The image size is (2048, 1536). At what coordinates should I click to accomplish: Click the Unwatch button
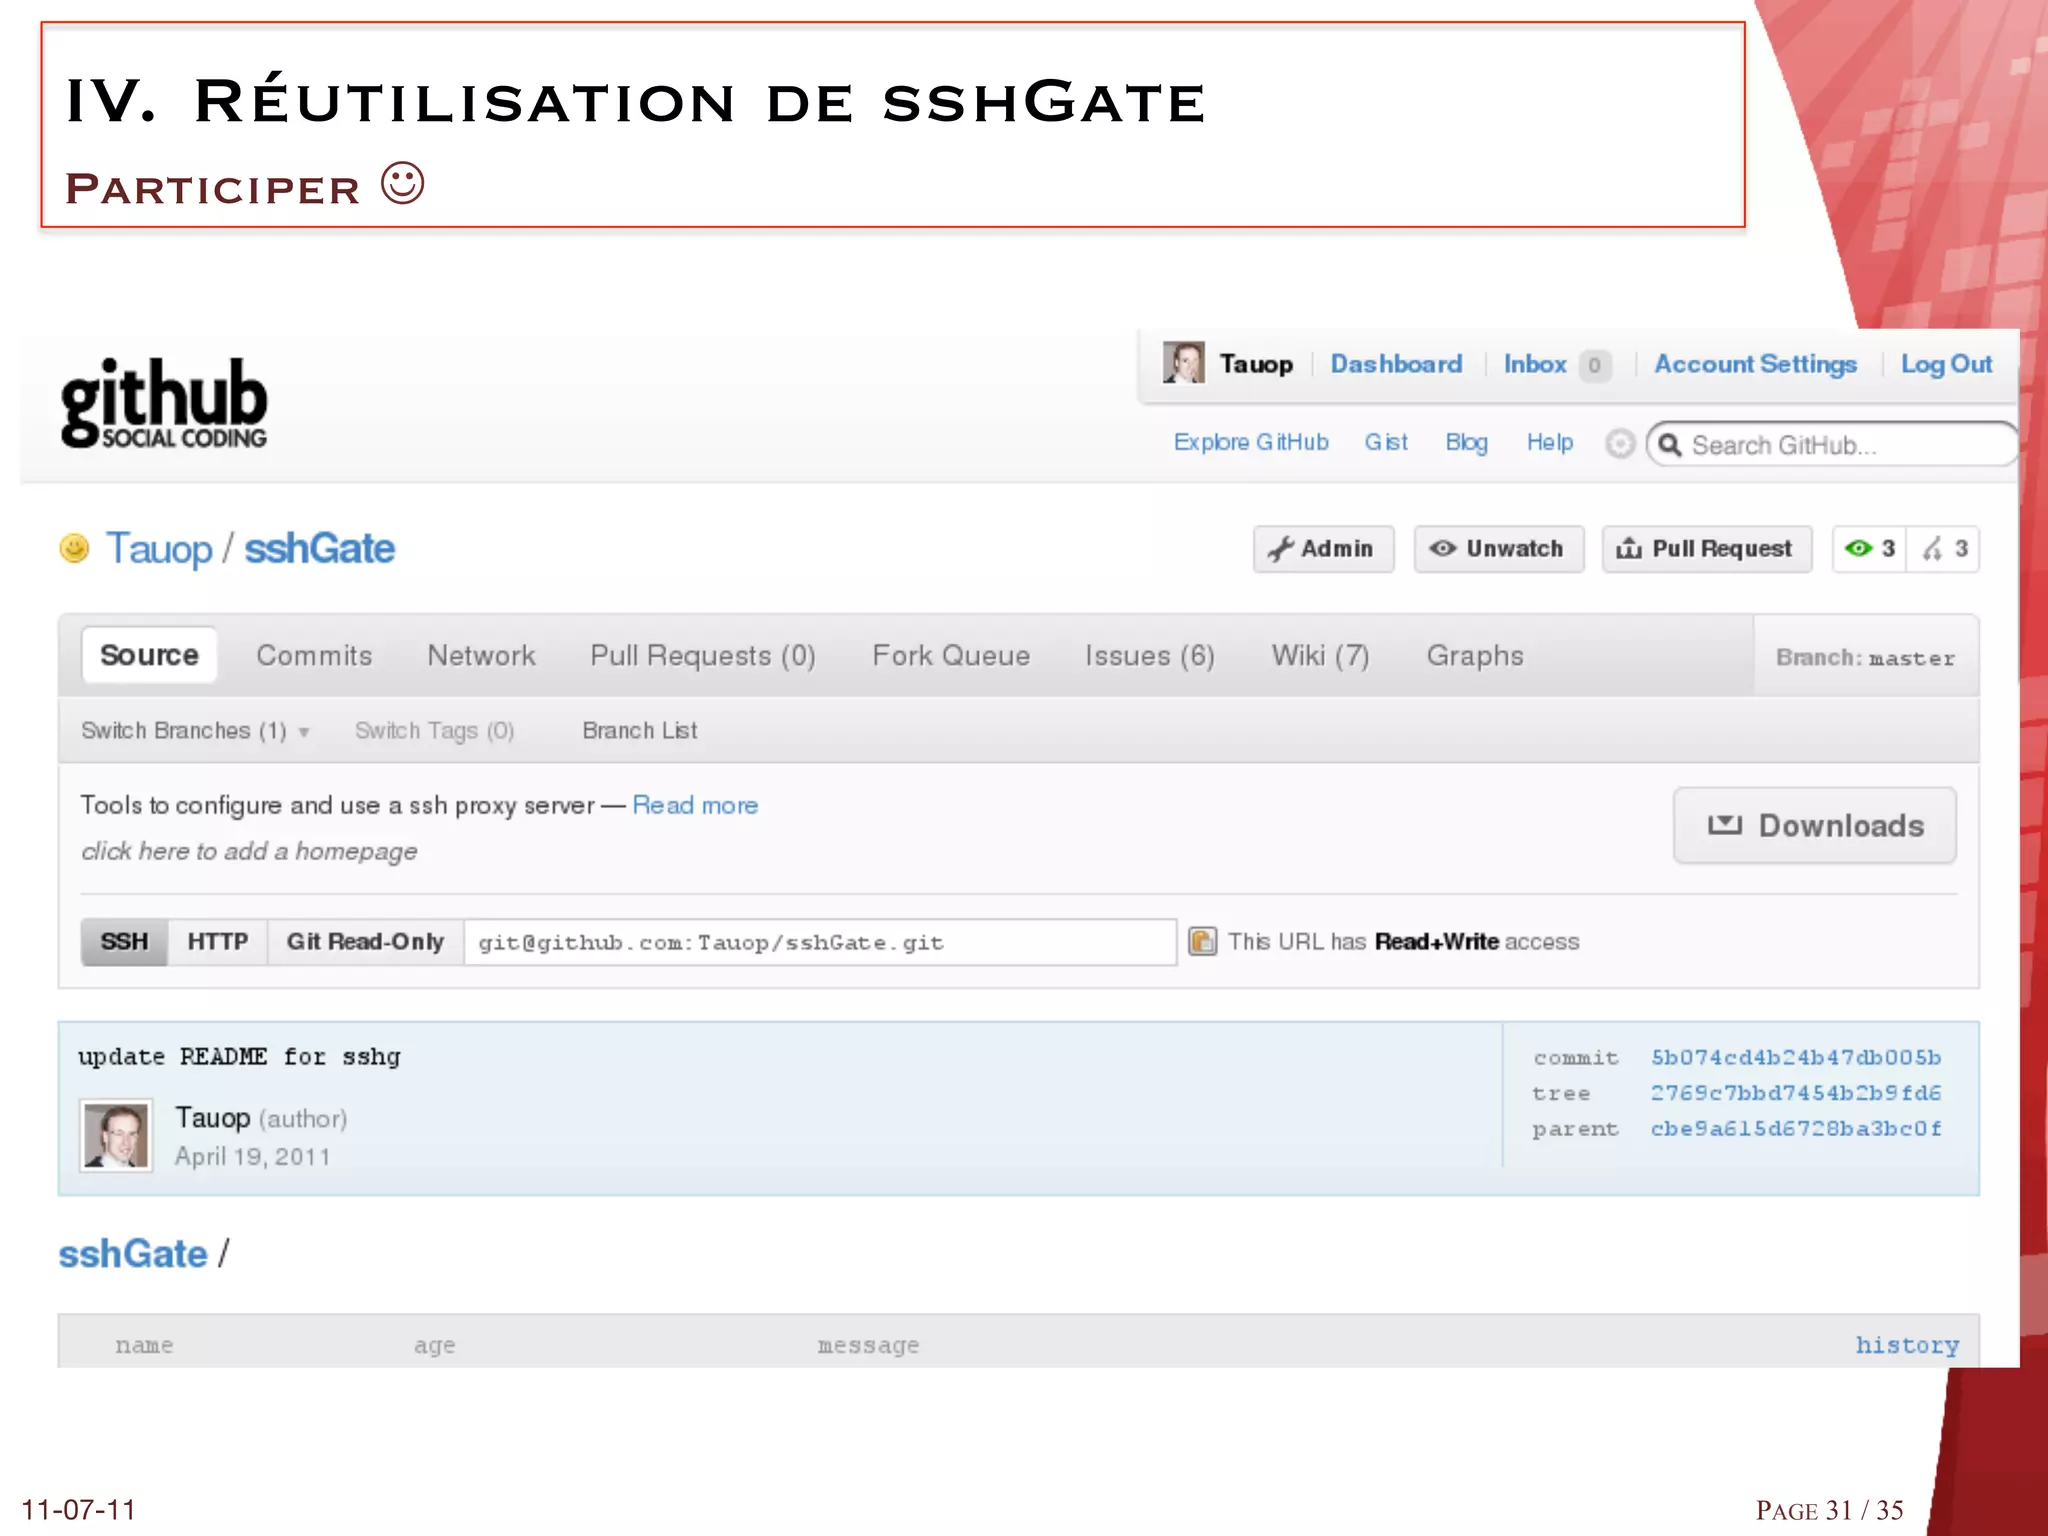coord(1498,549)
